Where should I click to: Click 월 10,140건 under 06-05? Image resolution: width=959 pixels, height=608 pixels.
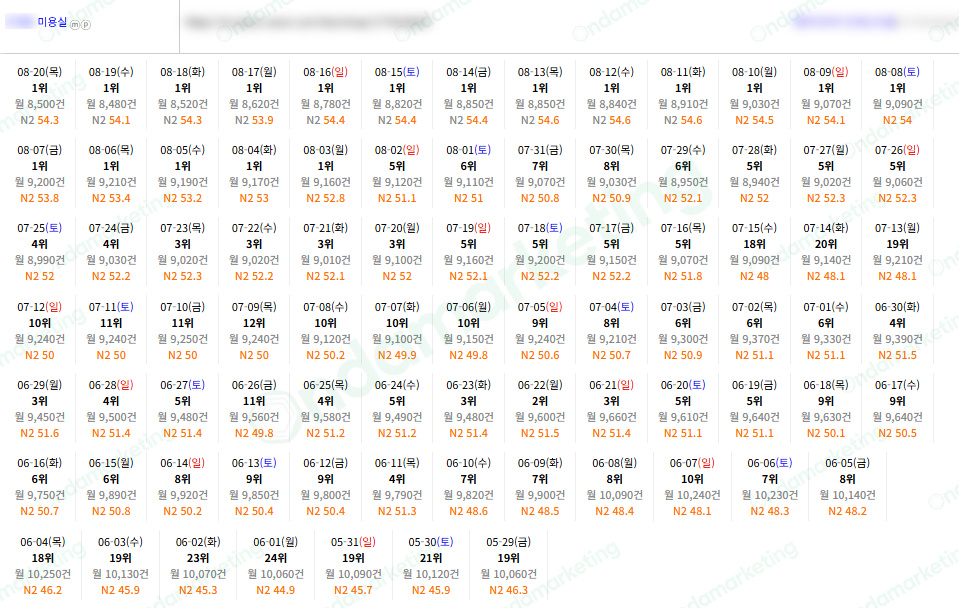[848, 495]
